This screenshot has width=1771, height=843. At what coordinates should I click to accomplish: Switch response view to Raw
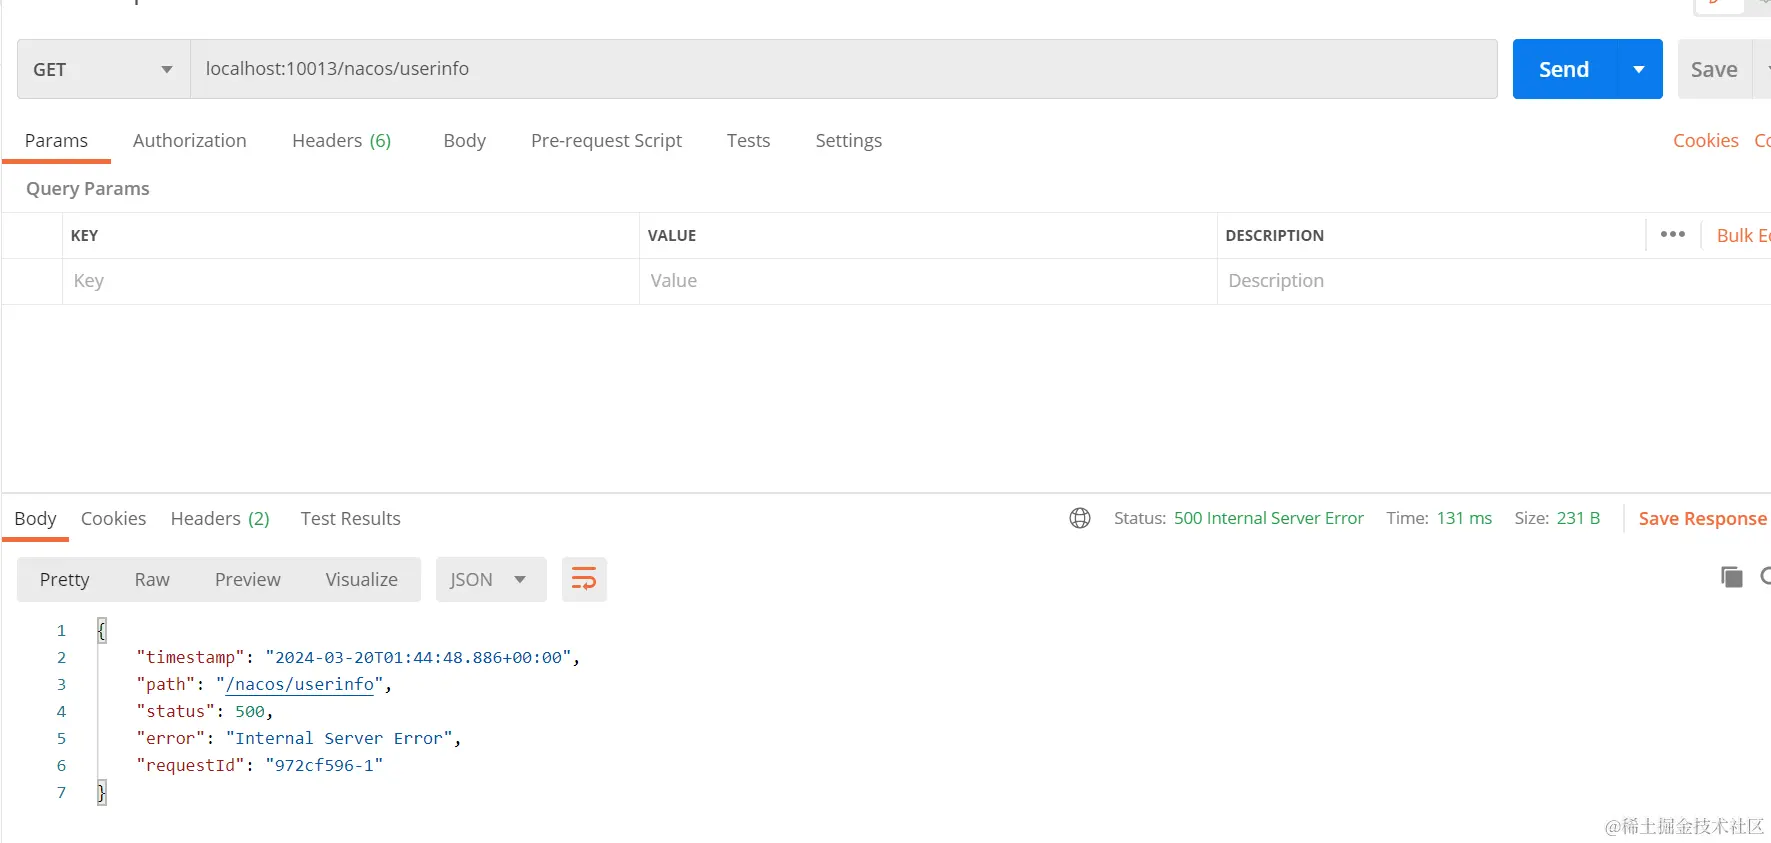point(152,579)
